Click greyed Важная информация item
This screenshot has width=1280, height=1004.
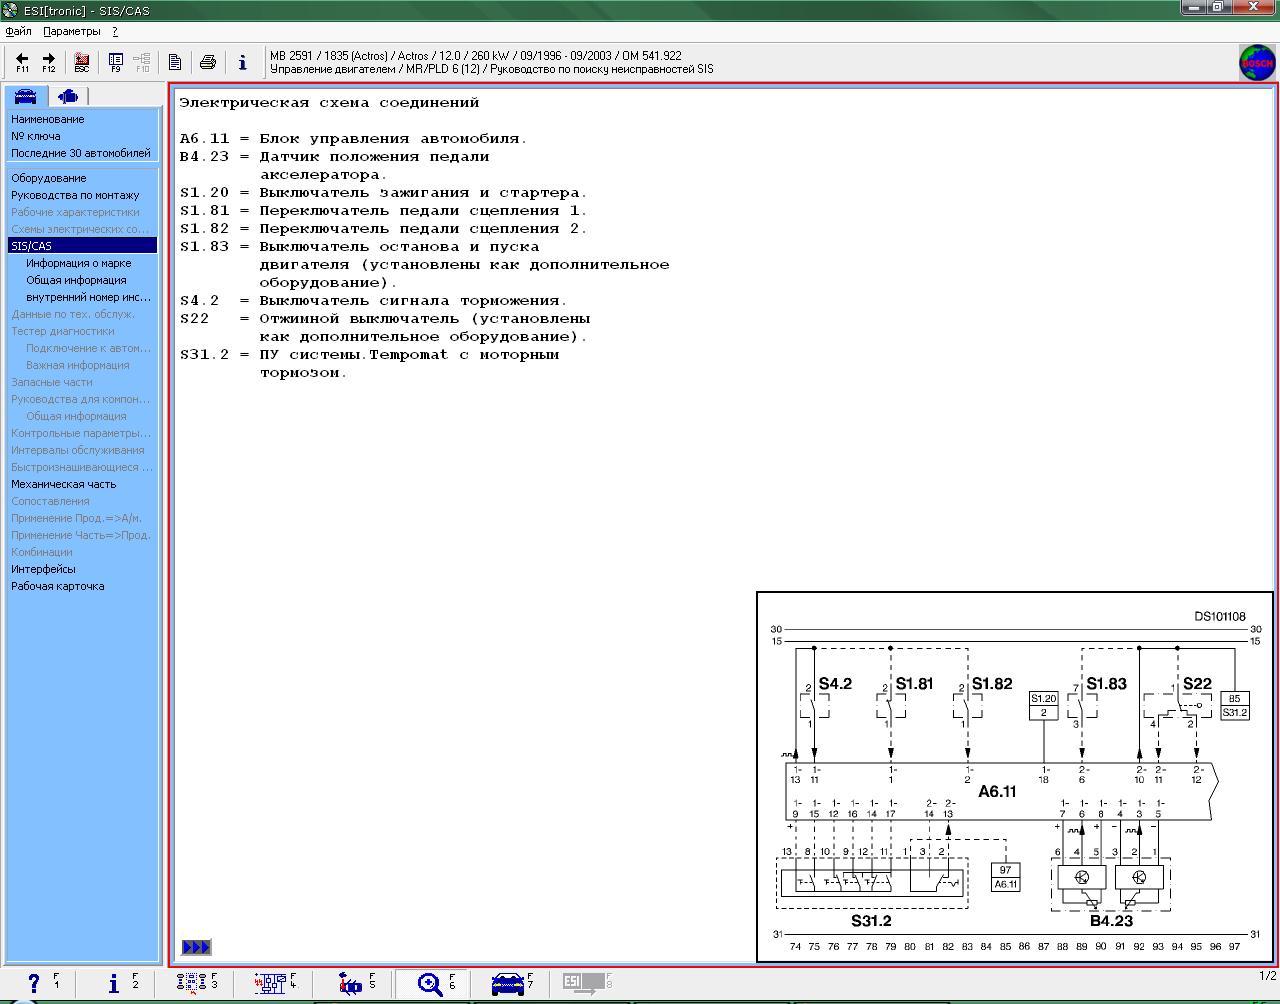(x=78, y=365)
